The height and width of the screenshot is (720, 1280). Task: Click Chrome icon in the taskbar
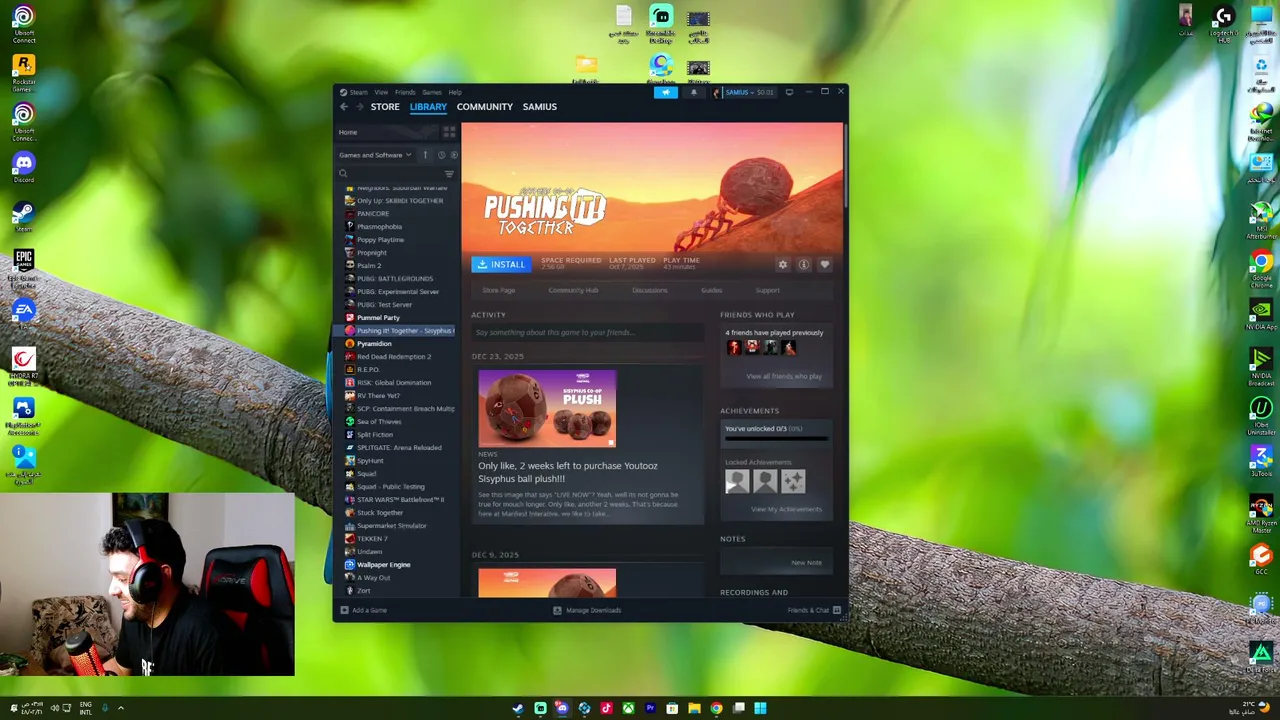pos(716,708)
